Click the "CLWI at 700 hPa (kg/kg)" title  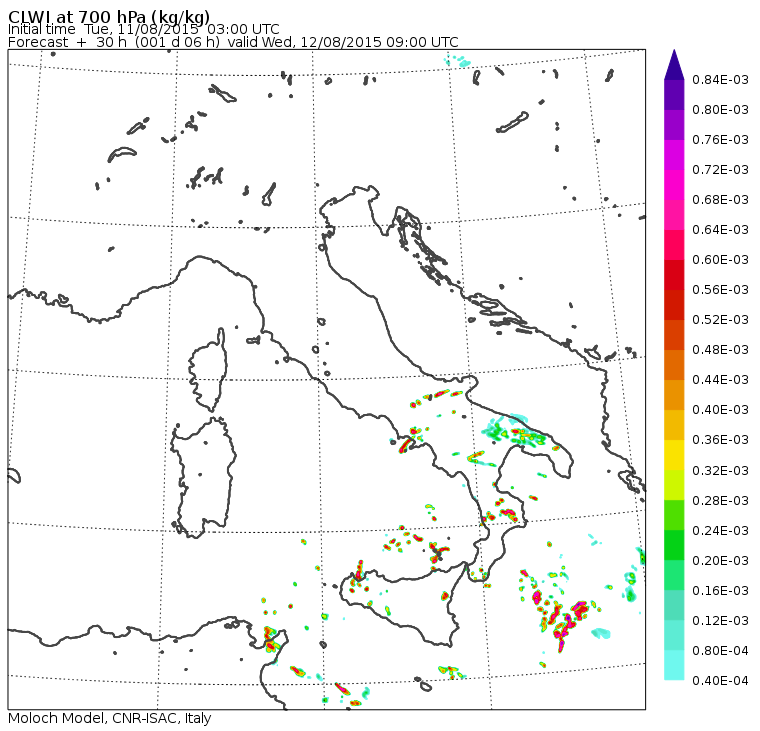click(109, 16)
